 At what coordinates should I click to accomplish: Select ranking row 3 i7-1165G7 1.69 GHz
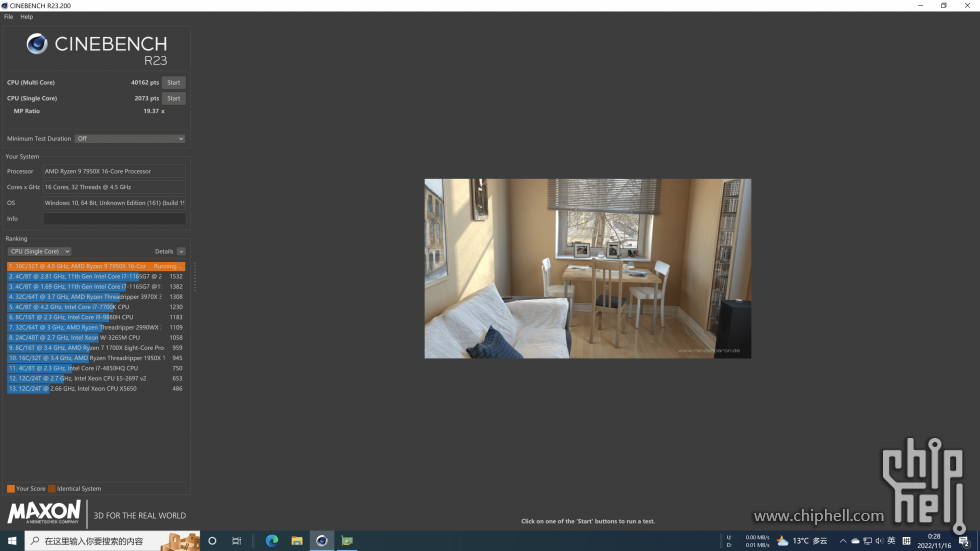click(x=96, y=286)
